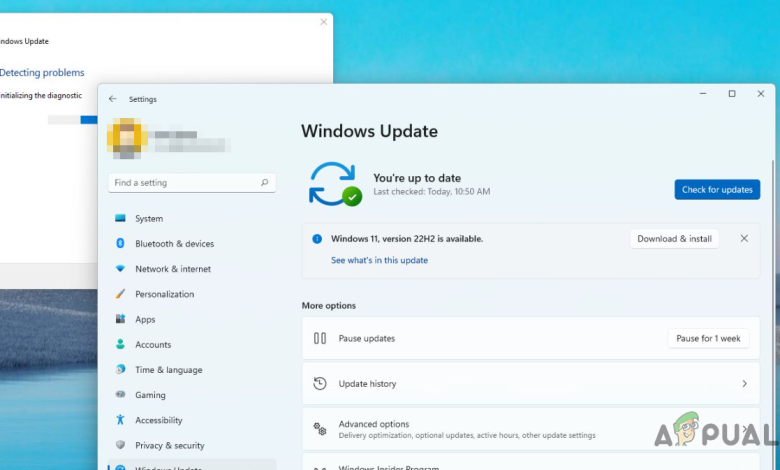This screenshot has height=470, width=780.
Task: Open Gaming settings category
Action: coord(192,395)
